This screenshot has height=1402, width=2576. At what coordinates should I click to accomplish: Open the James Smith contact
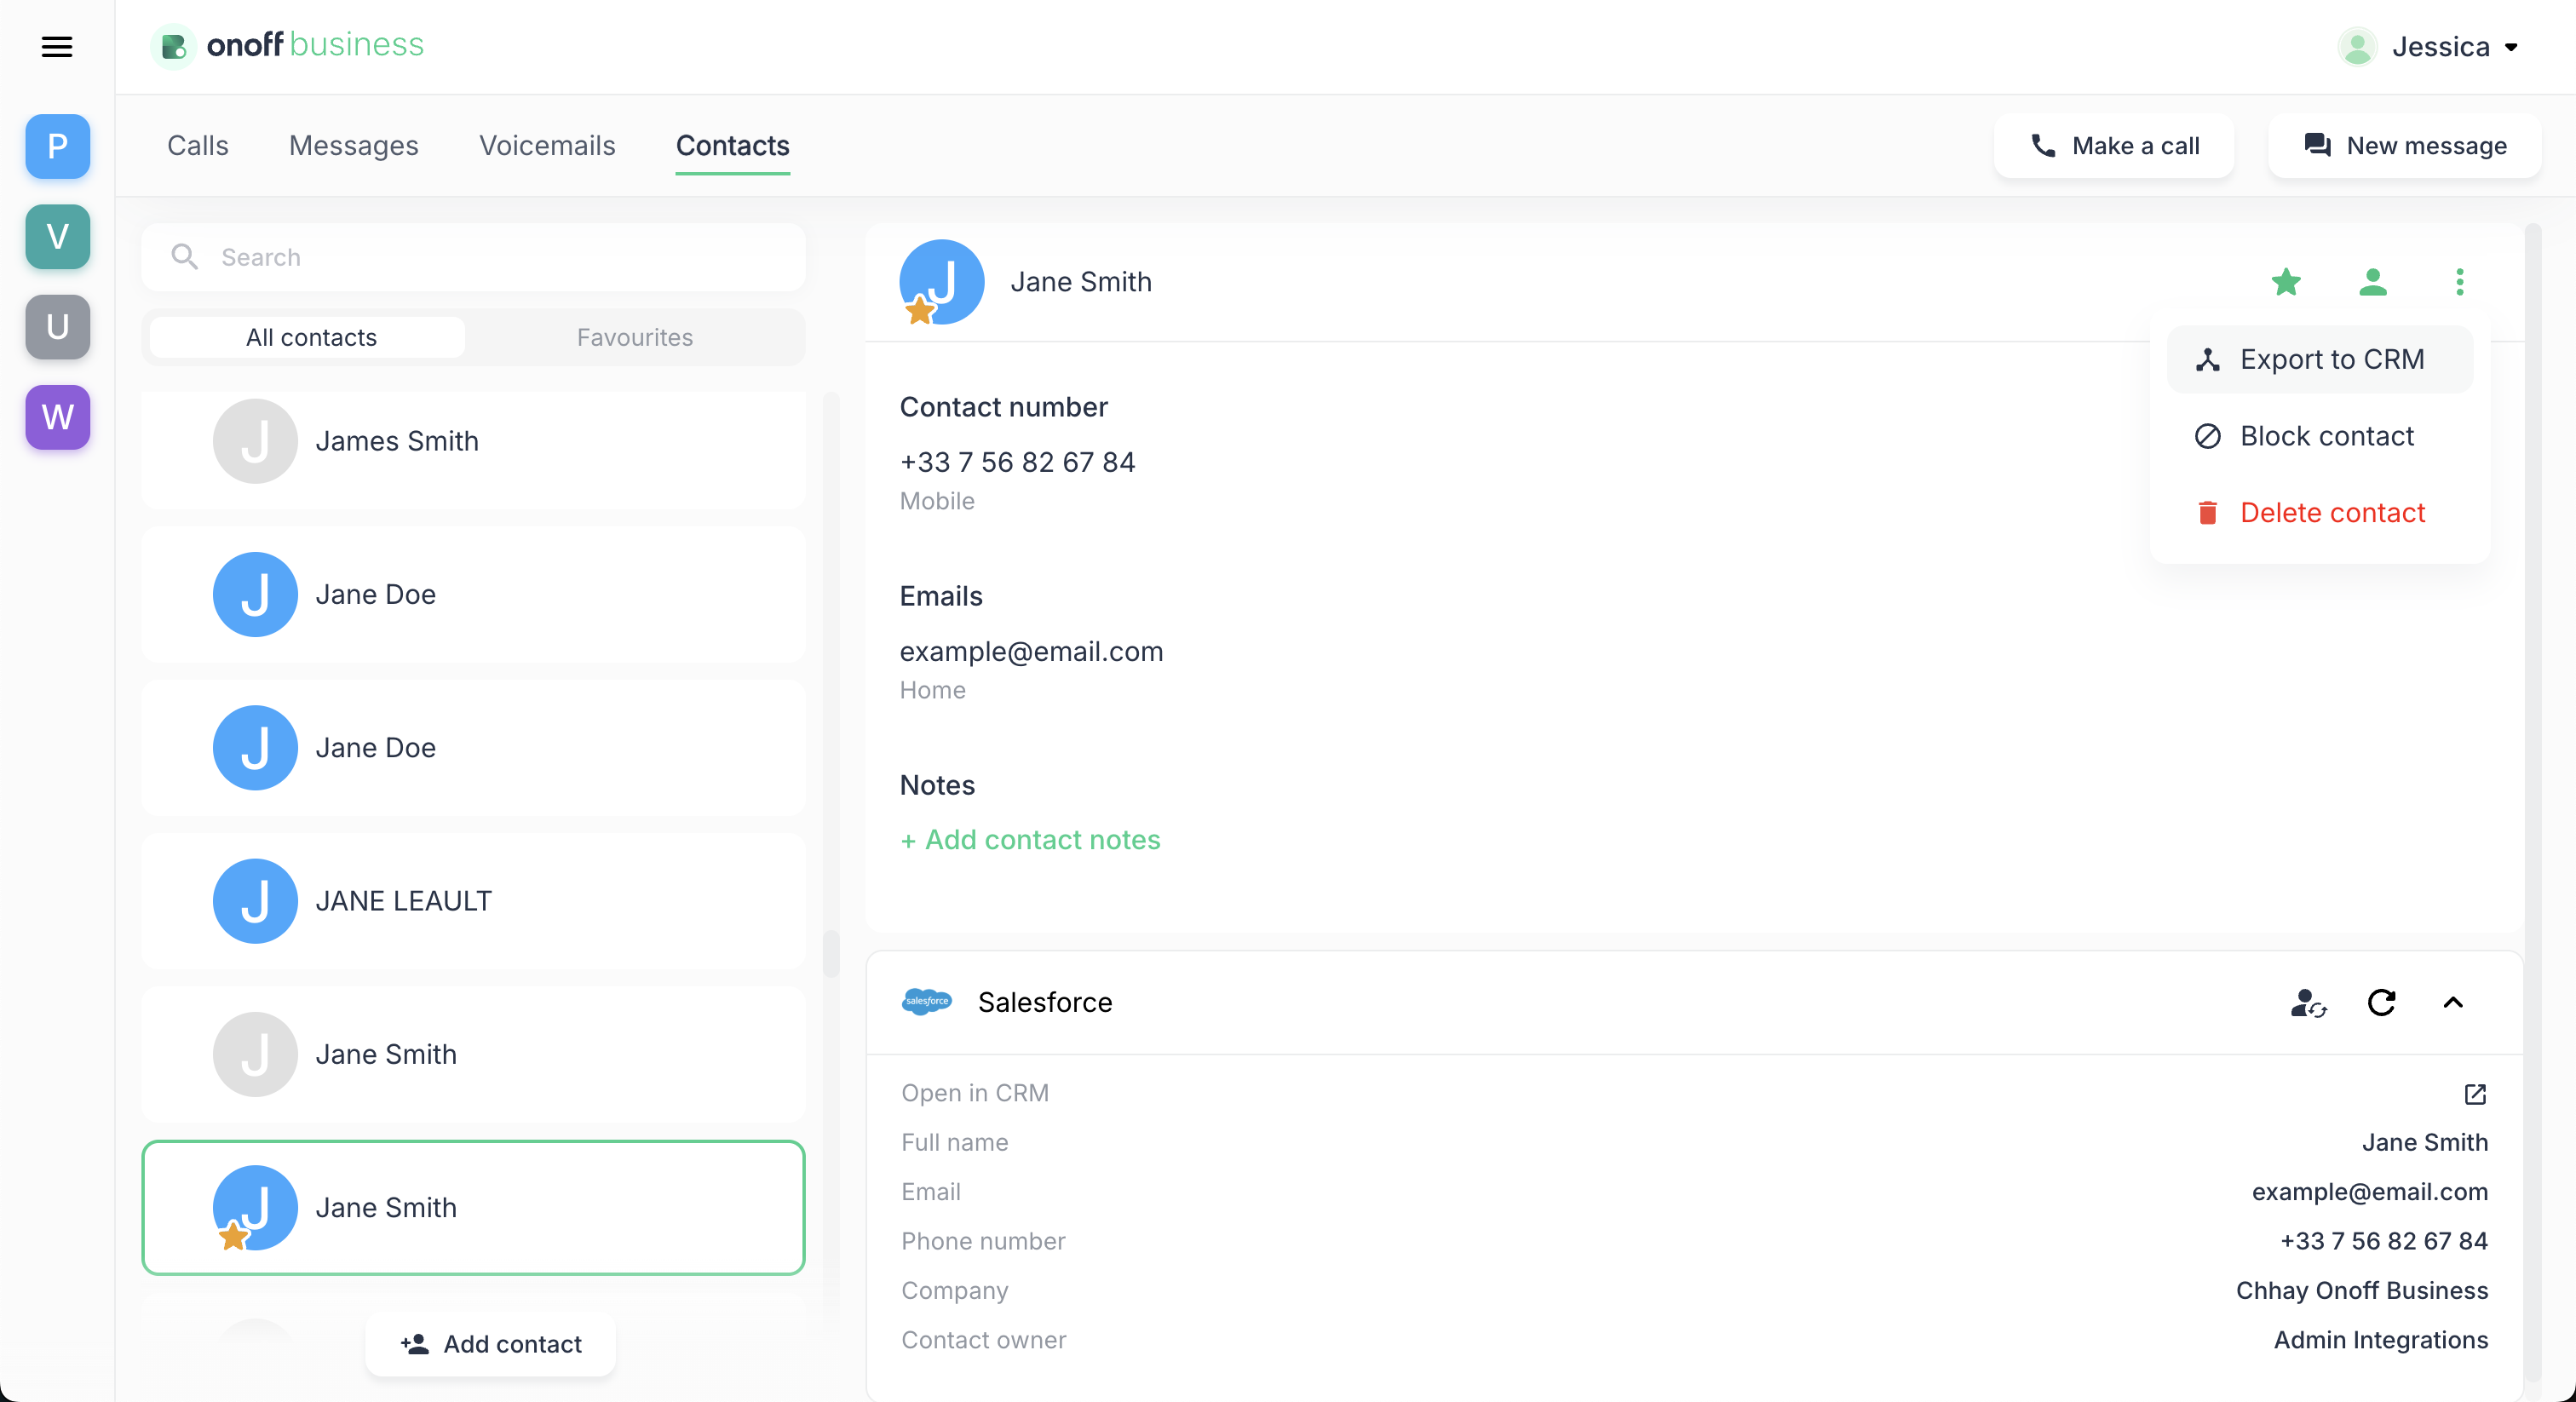point(474,442)
